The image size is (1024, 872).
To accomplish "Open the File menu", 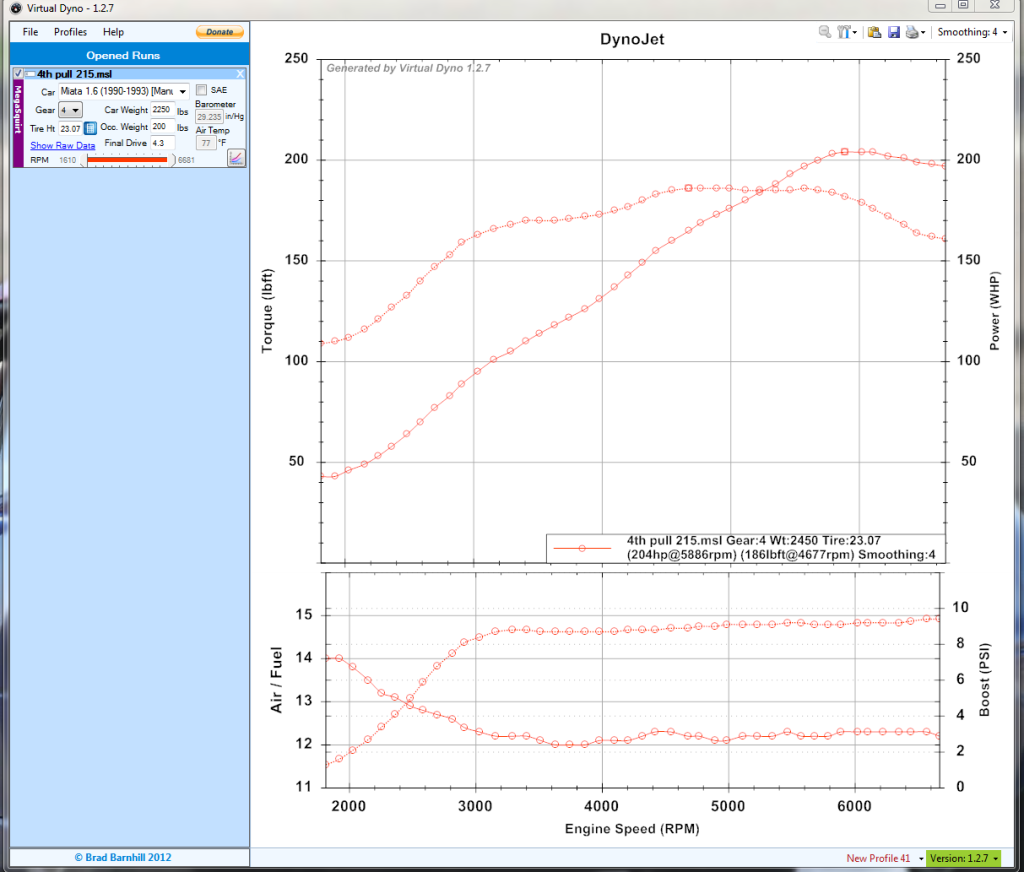I will (30, 32).
